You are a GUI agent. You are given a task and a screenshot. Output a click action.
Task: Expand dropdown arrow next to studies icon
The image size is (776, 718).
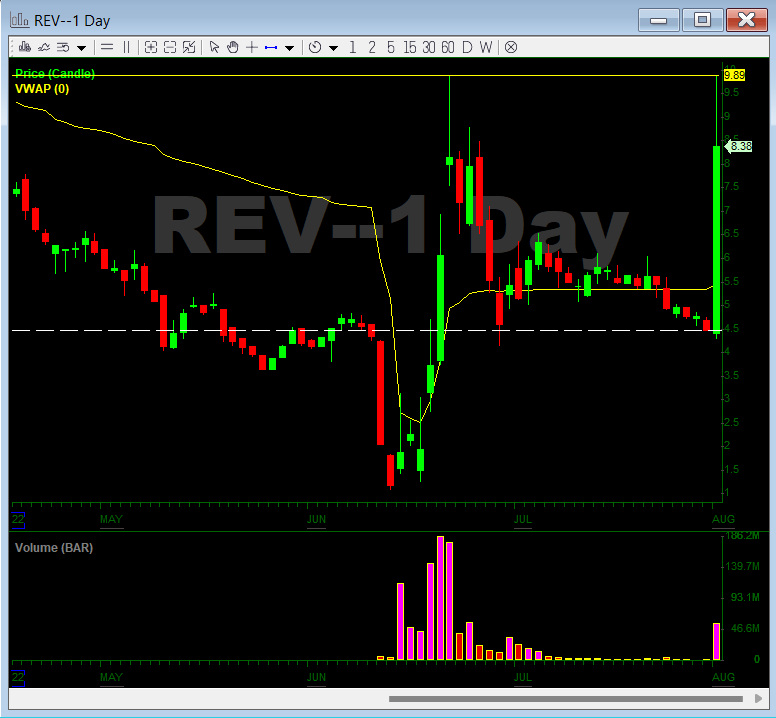click(82, 48)
